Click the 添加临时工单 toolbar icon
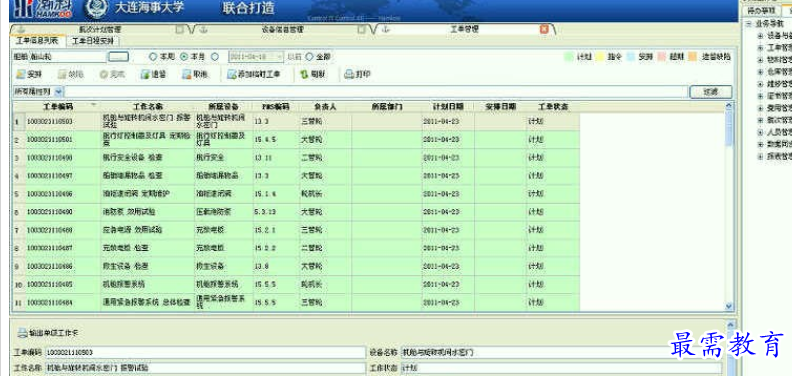 point(231,74)
